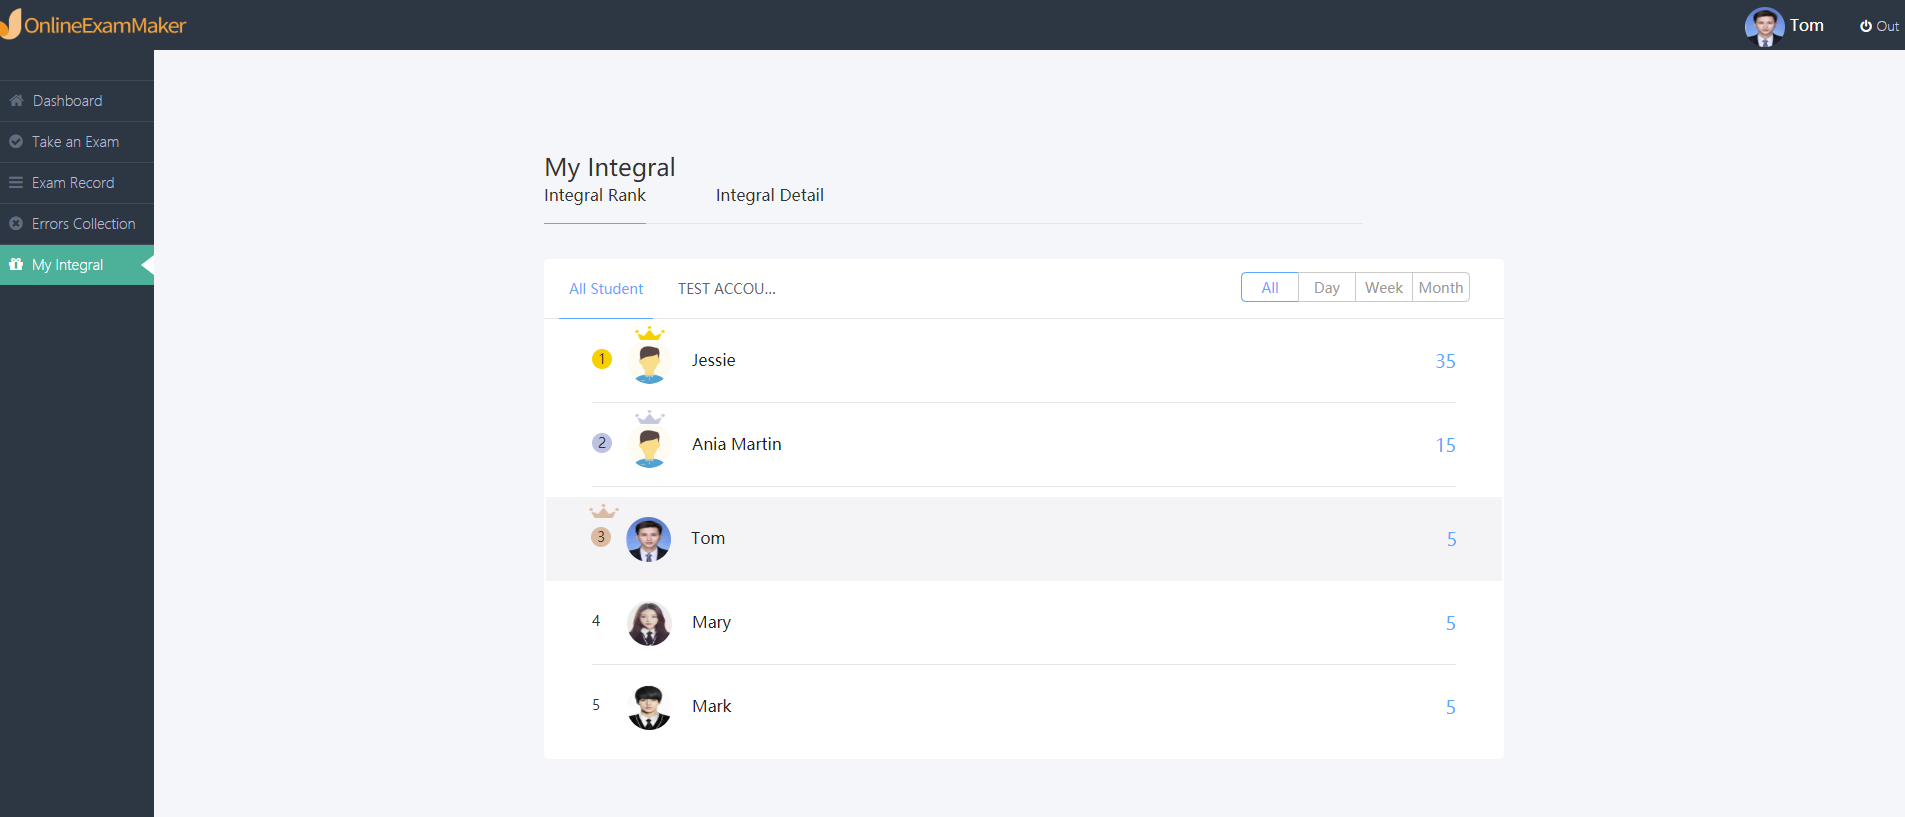Click Ania Martin's avatar picture

click(650, 448)
